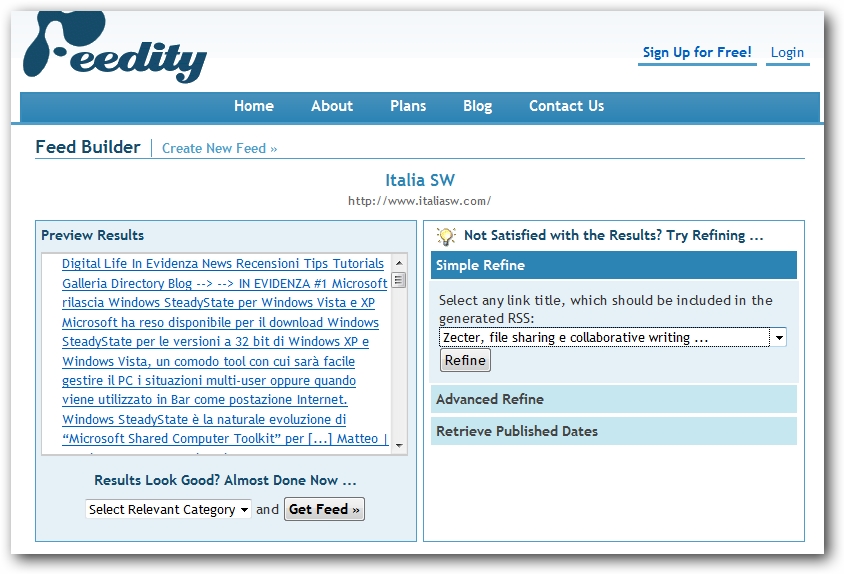Viewport: 844px width, 574px height.
Task: Click the Get Feed button
Action: (324, 509)
